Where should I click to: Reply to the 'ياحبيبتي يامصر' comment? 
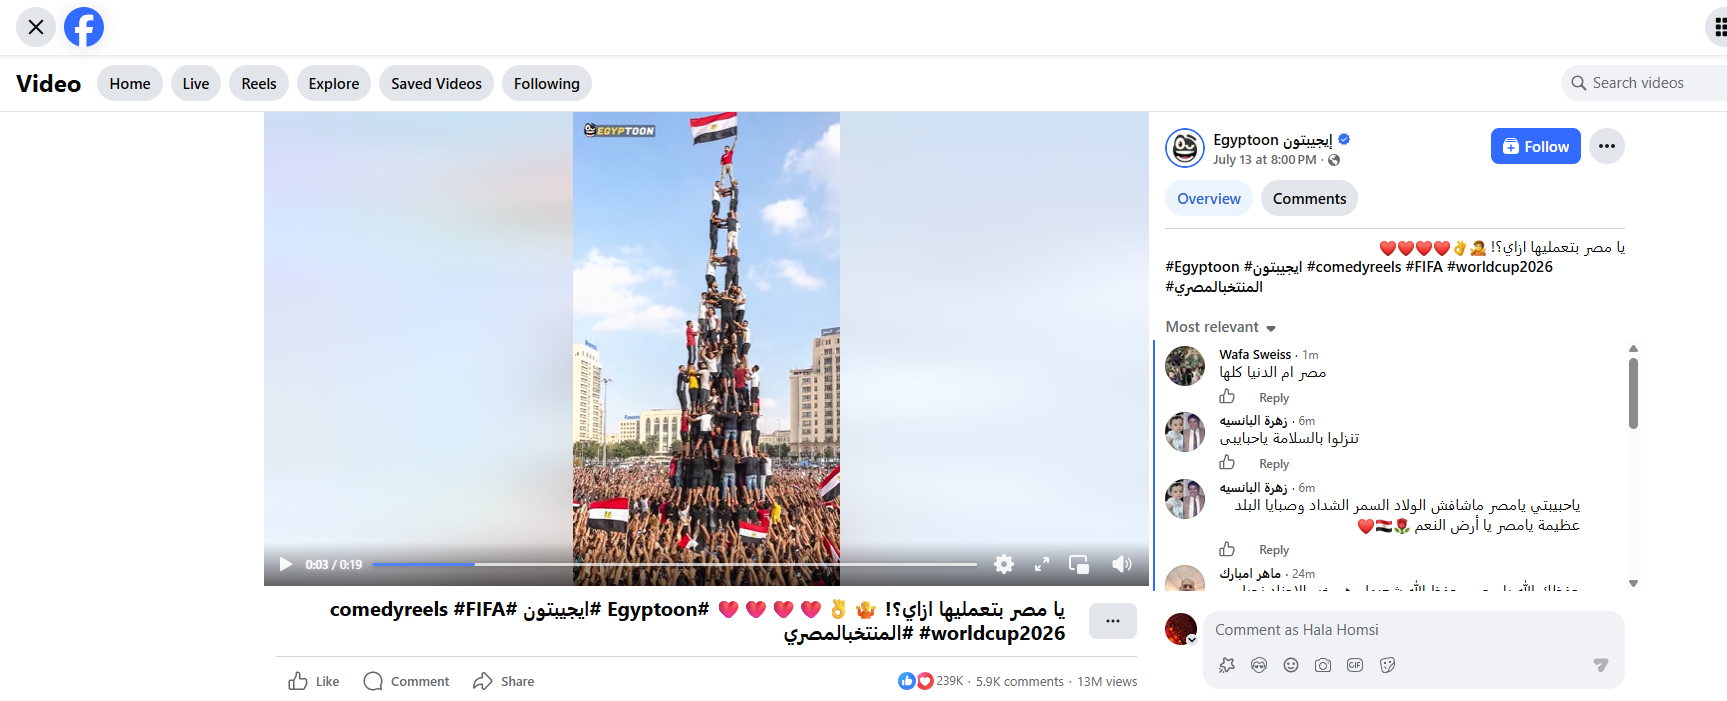point(1274,550)
